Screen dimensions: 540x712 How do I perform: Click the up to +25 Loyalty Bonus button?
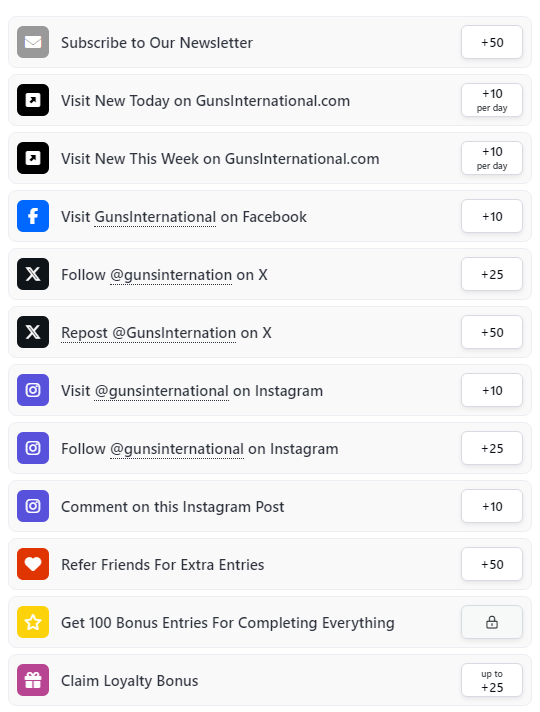click(x=492, y=680)
